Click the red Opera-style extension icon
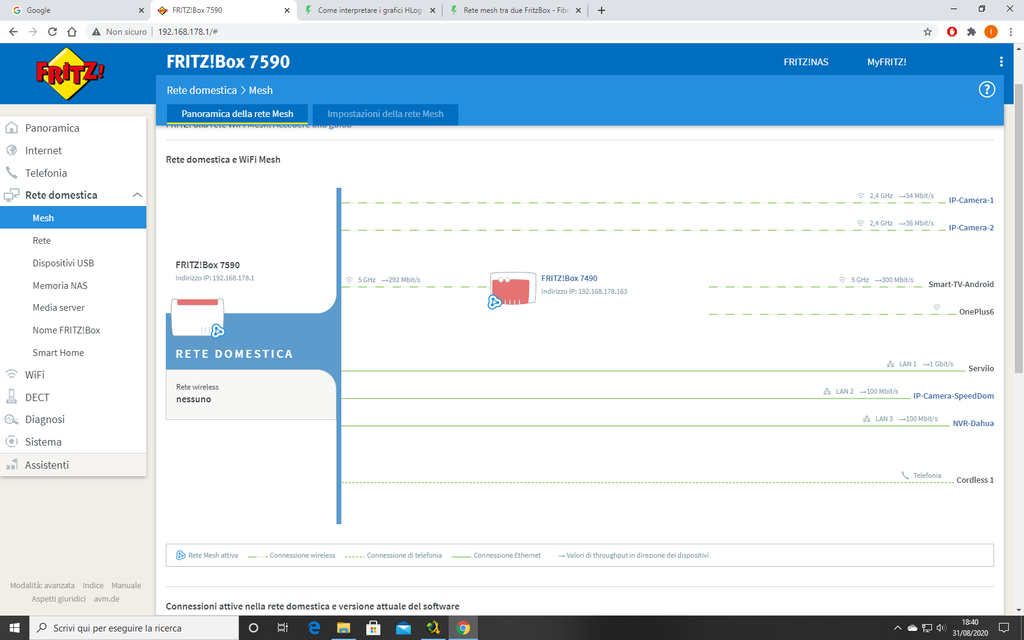The height and width of the screenshot is (640, 1024). [952, 31]
